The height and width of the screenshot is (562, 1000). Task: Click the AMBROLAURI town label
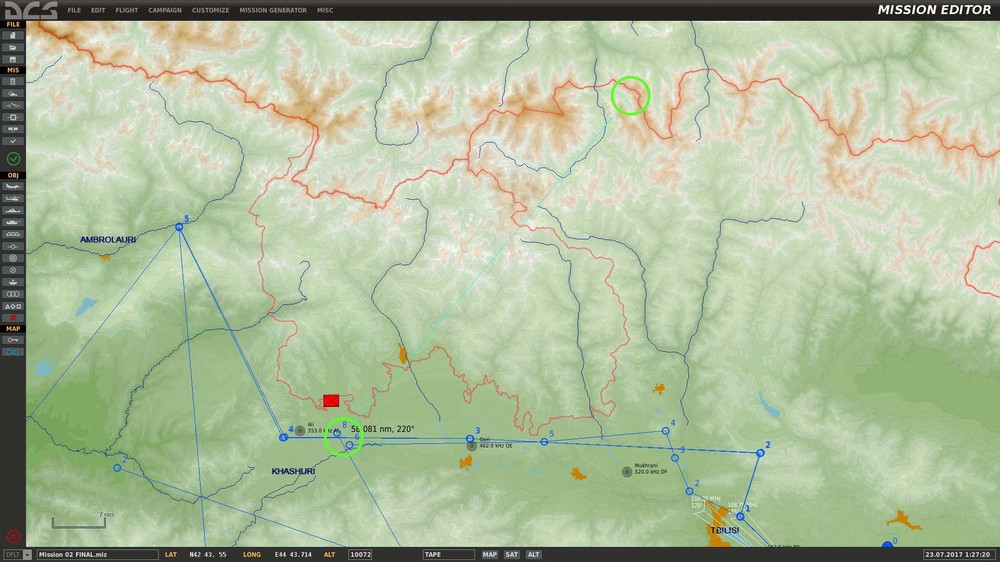108,240
